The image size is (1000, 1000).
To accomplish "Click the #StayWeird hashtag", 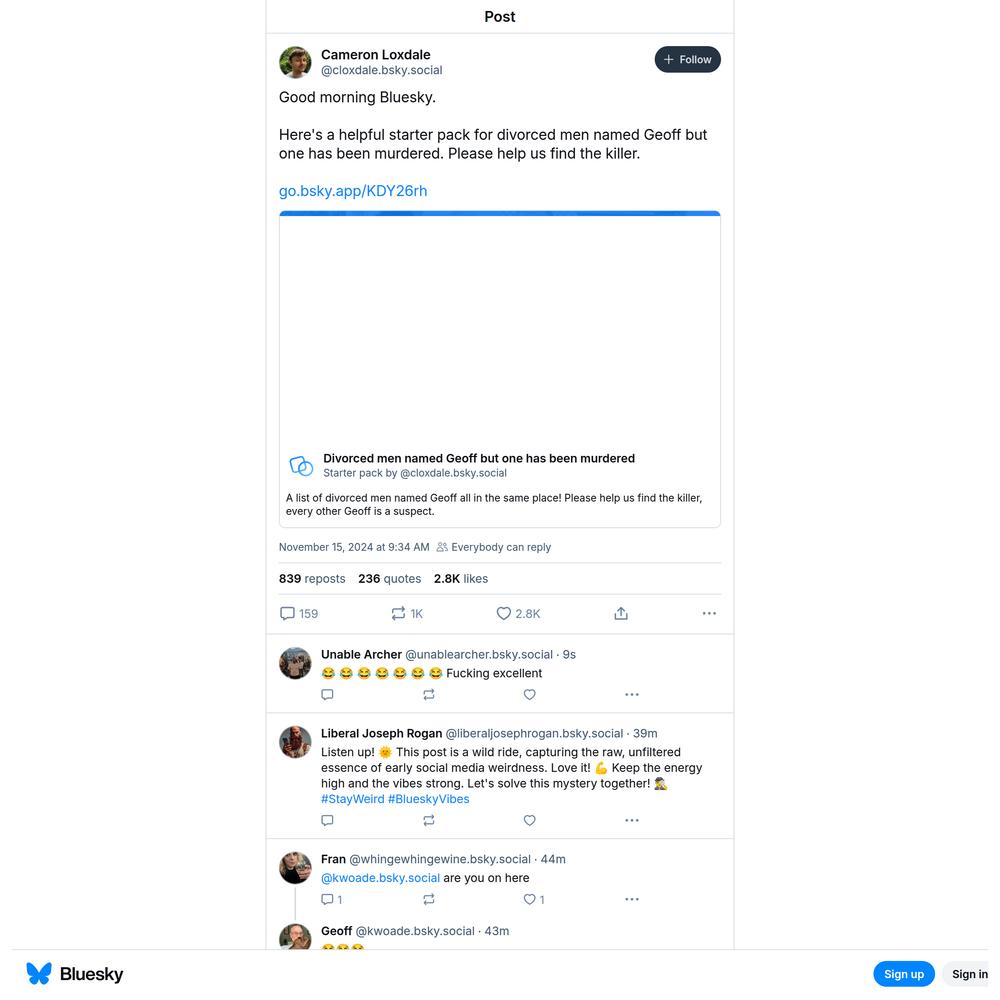I will (353, 799).
